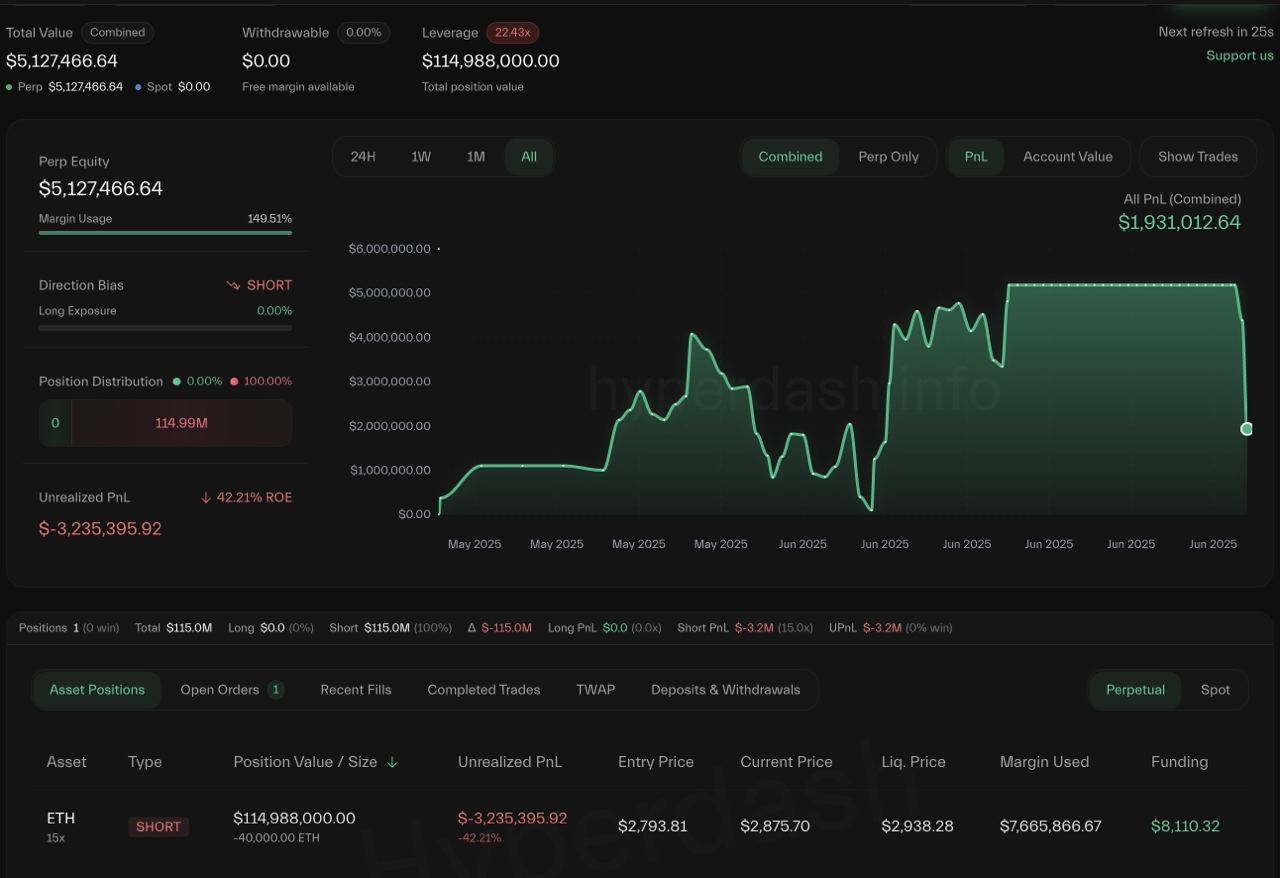This screenshot has height=878, width=1280.
Task: Click margin used $7,665,866.67
Action: click(x=1050, y=826)
